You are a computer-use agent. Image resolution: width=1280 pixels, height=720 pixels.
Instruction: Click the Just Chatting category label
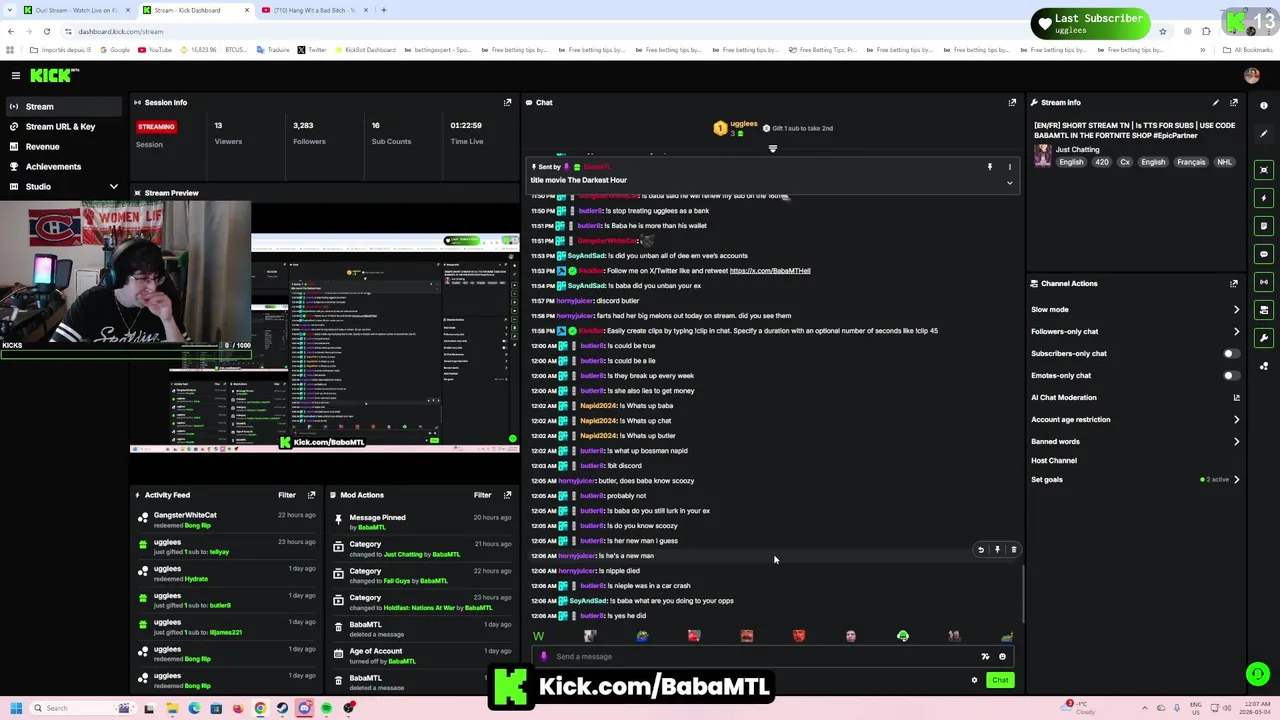click(1077, 150)
